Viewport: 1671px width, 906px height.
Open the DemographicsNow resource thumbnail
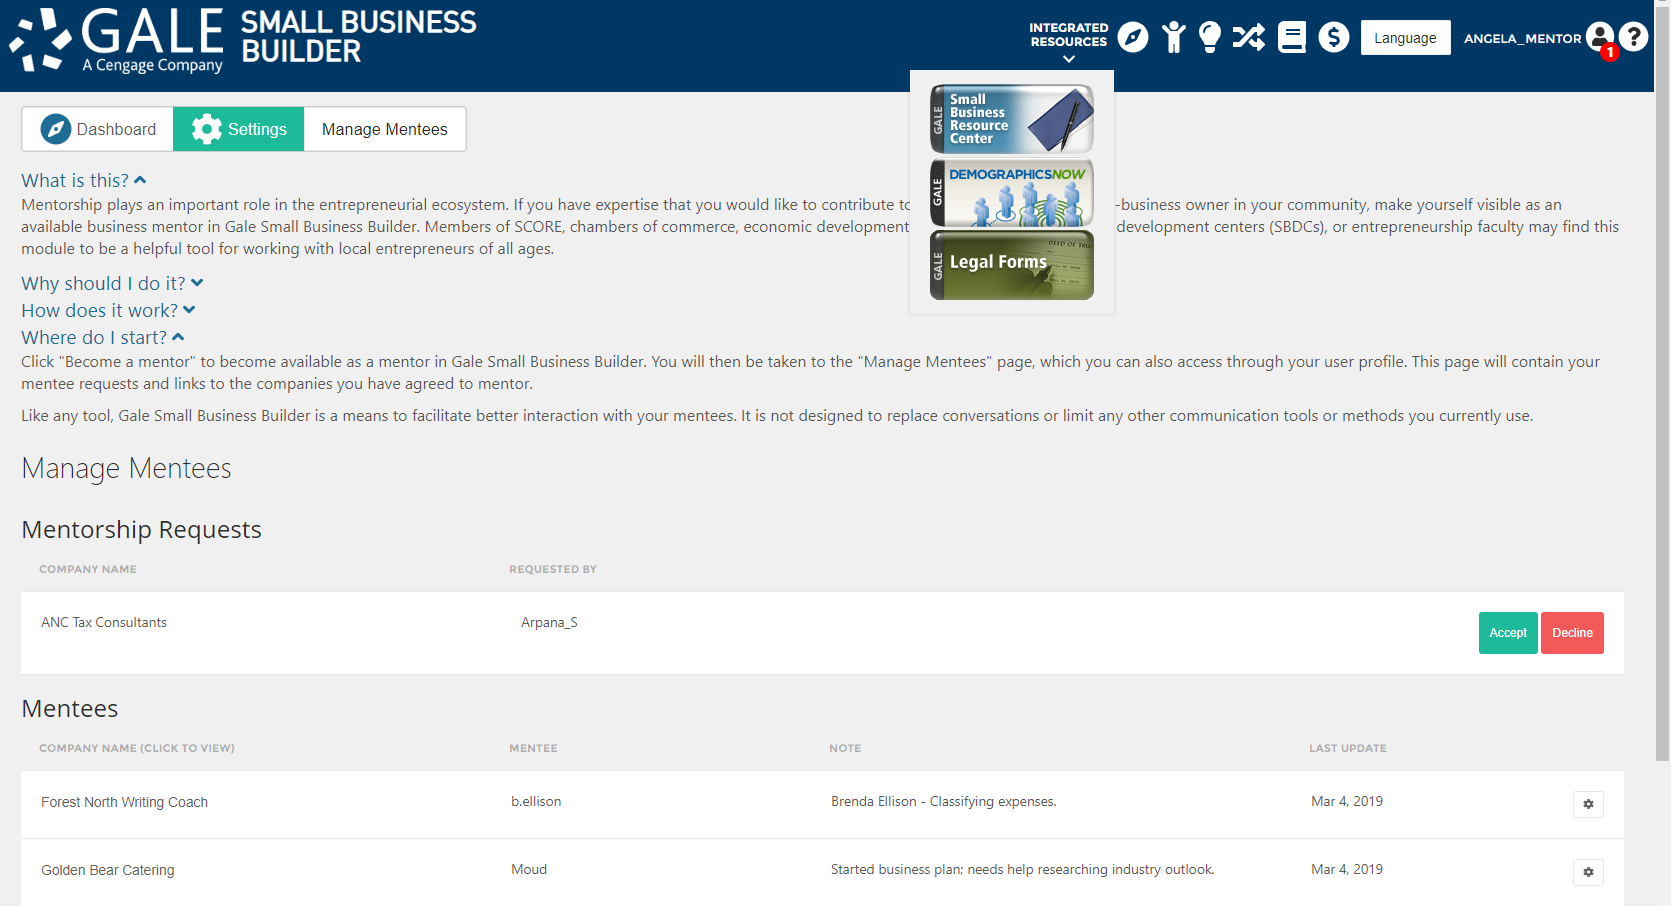tap(1012, 192)
